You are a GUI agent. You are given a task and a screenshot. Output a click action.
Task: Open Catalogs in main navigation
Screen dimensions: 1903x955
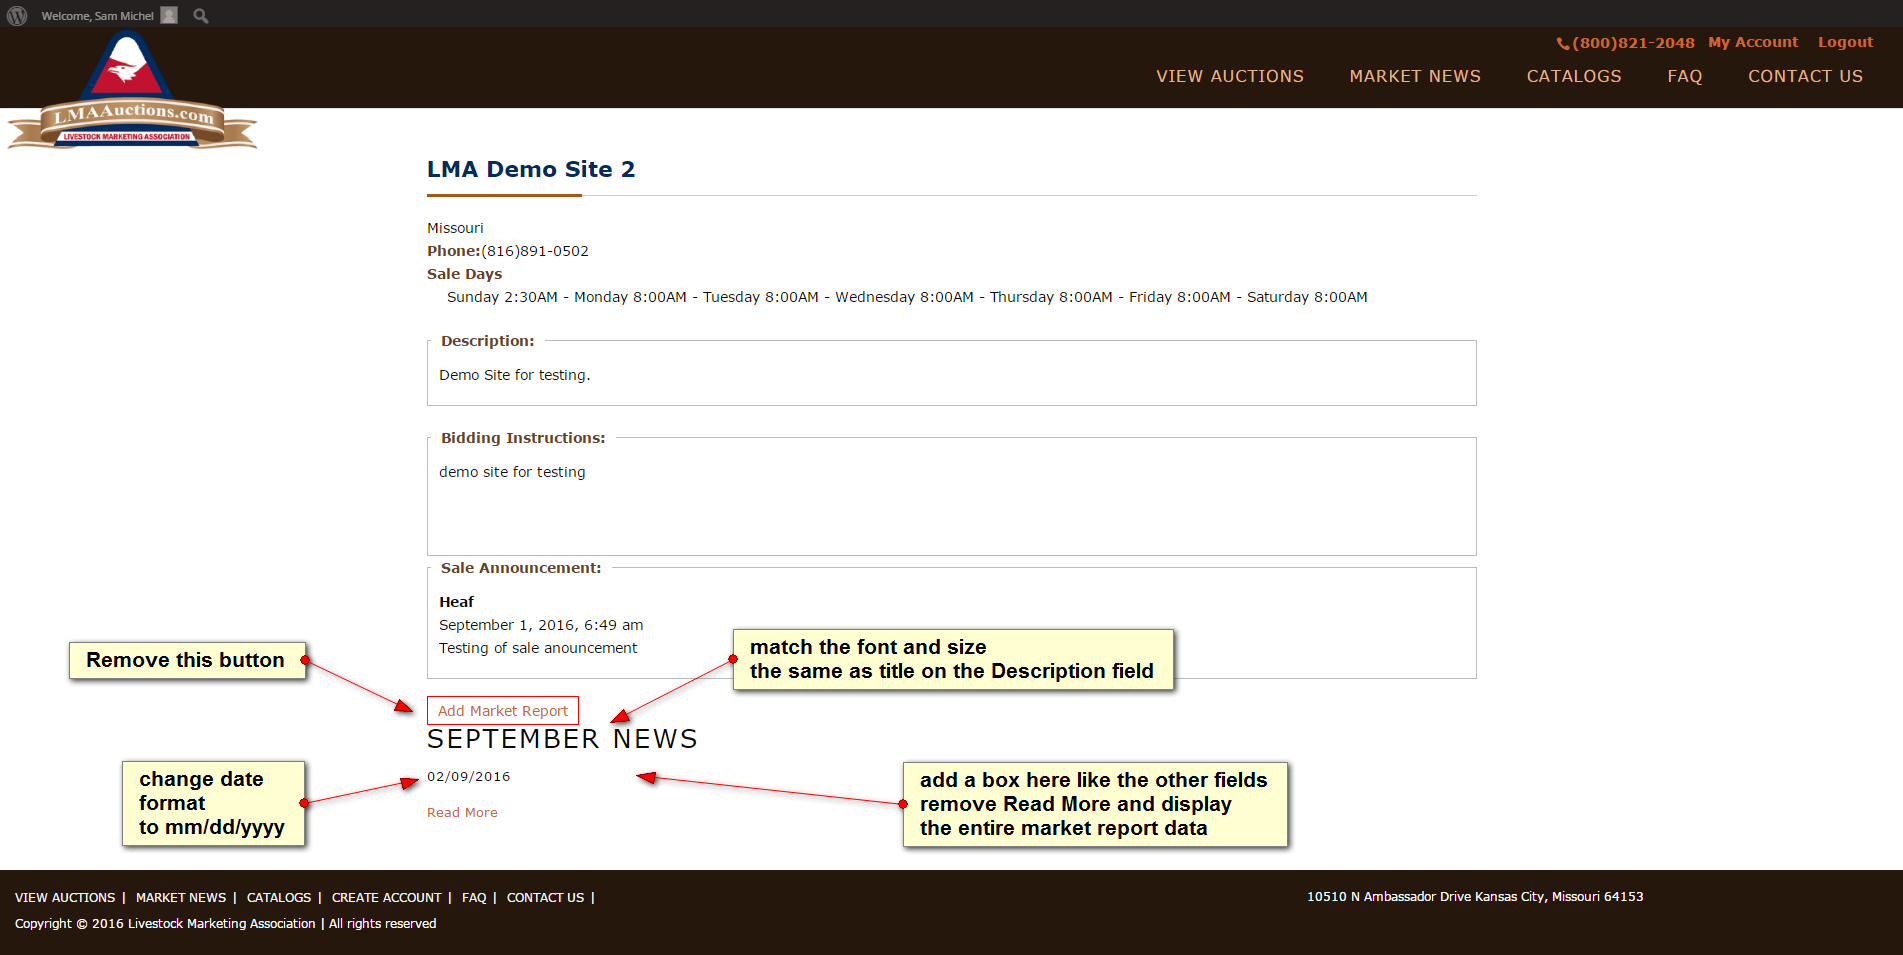click(1574, 76)
